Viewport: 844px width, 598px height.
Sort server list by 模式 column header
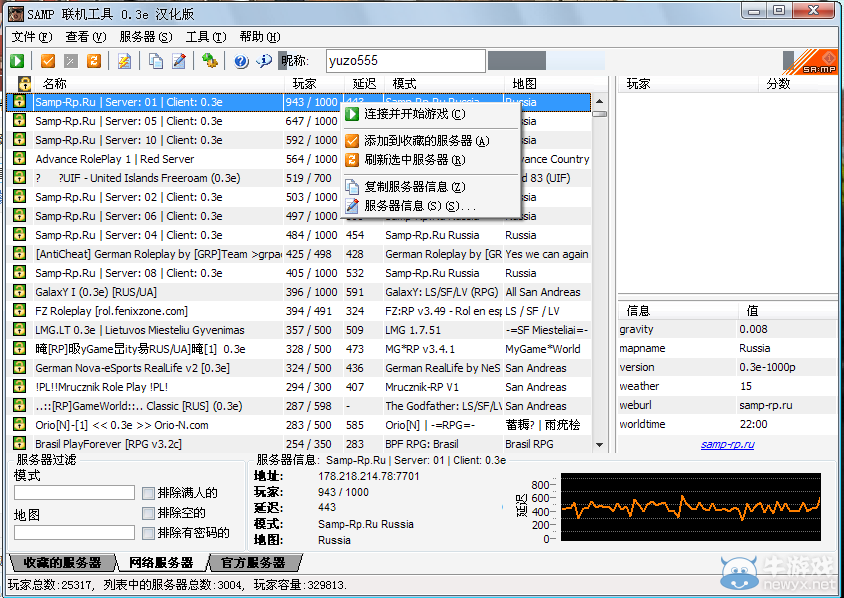[x=444, y=83]
